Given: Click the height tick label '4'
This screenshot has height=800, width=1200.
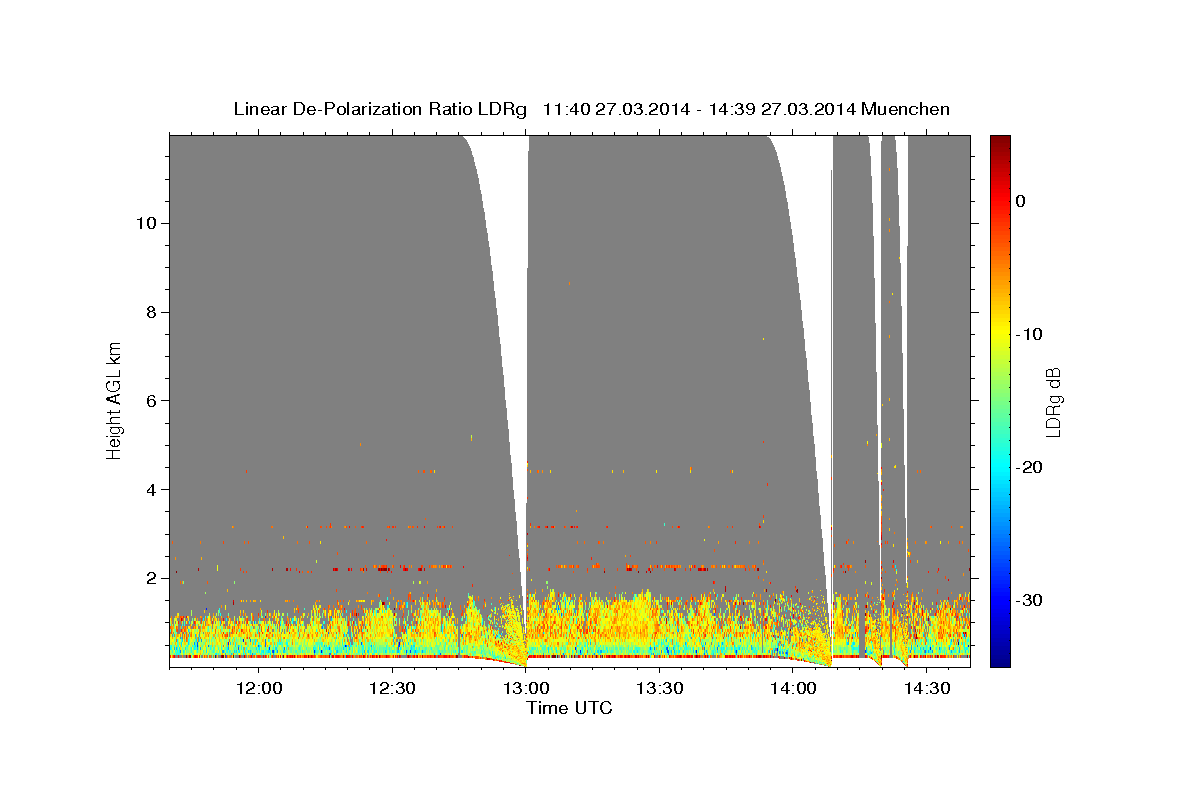Looking at the screenshot, I should (x=149, y=490).
